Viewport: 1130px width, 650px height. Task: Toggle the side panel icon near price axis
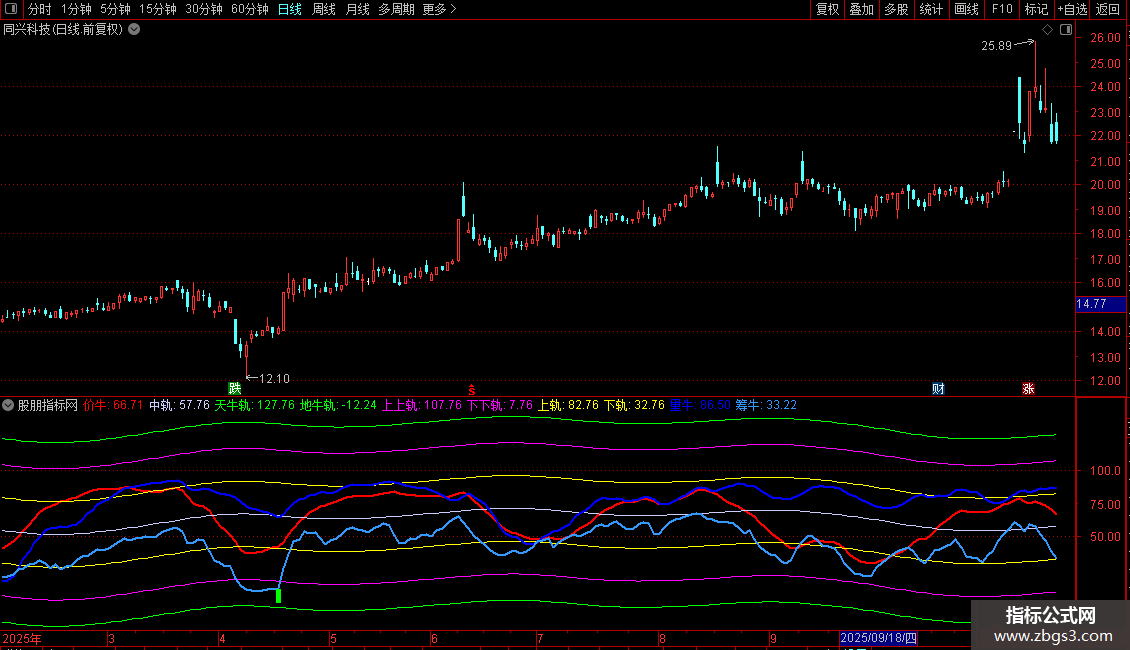(1065, 30)
